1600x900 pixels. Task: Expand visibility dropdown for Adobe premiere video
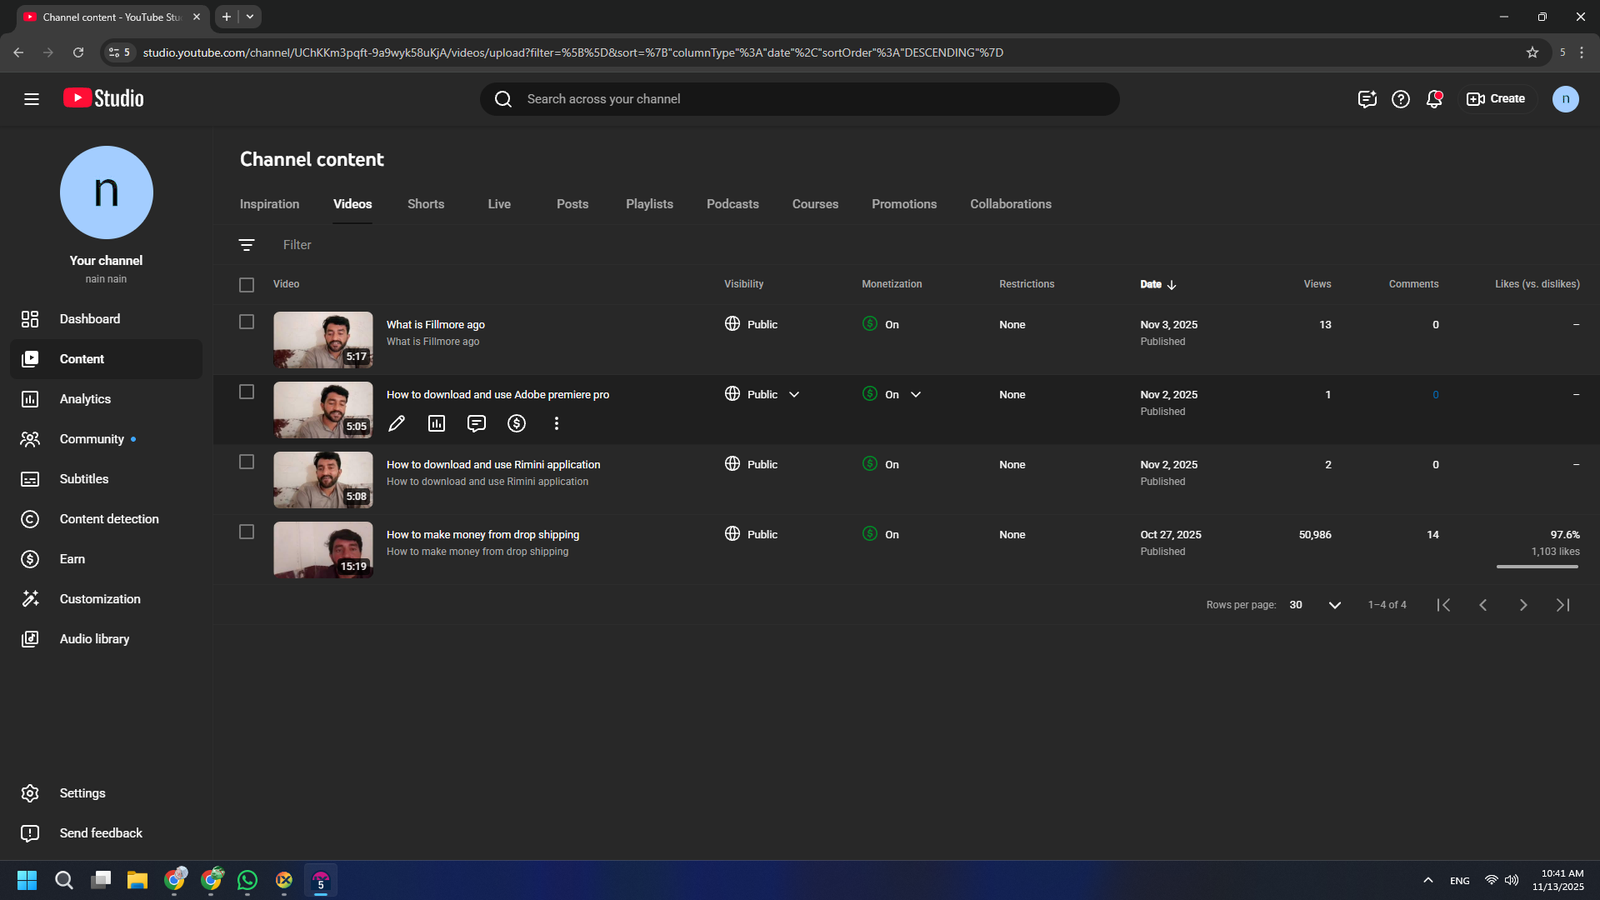(794, 395)
